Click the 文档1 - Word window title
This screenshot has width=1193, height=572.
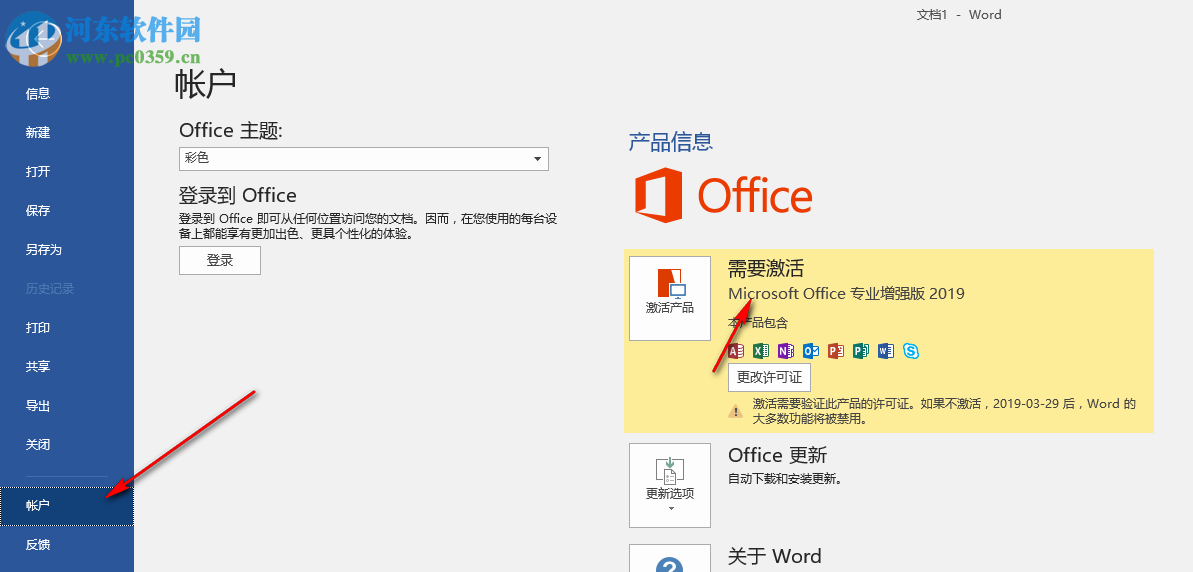(x=960, y=14)
